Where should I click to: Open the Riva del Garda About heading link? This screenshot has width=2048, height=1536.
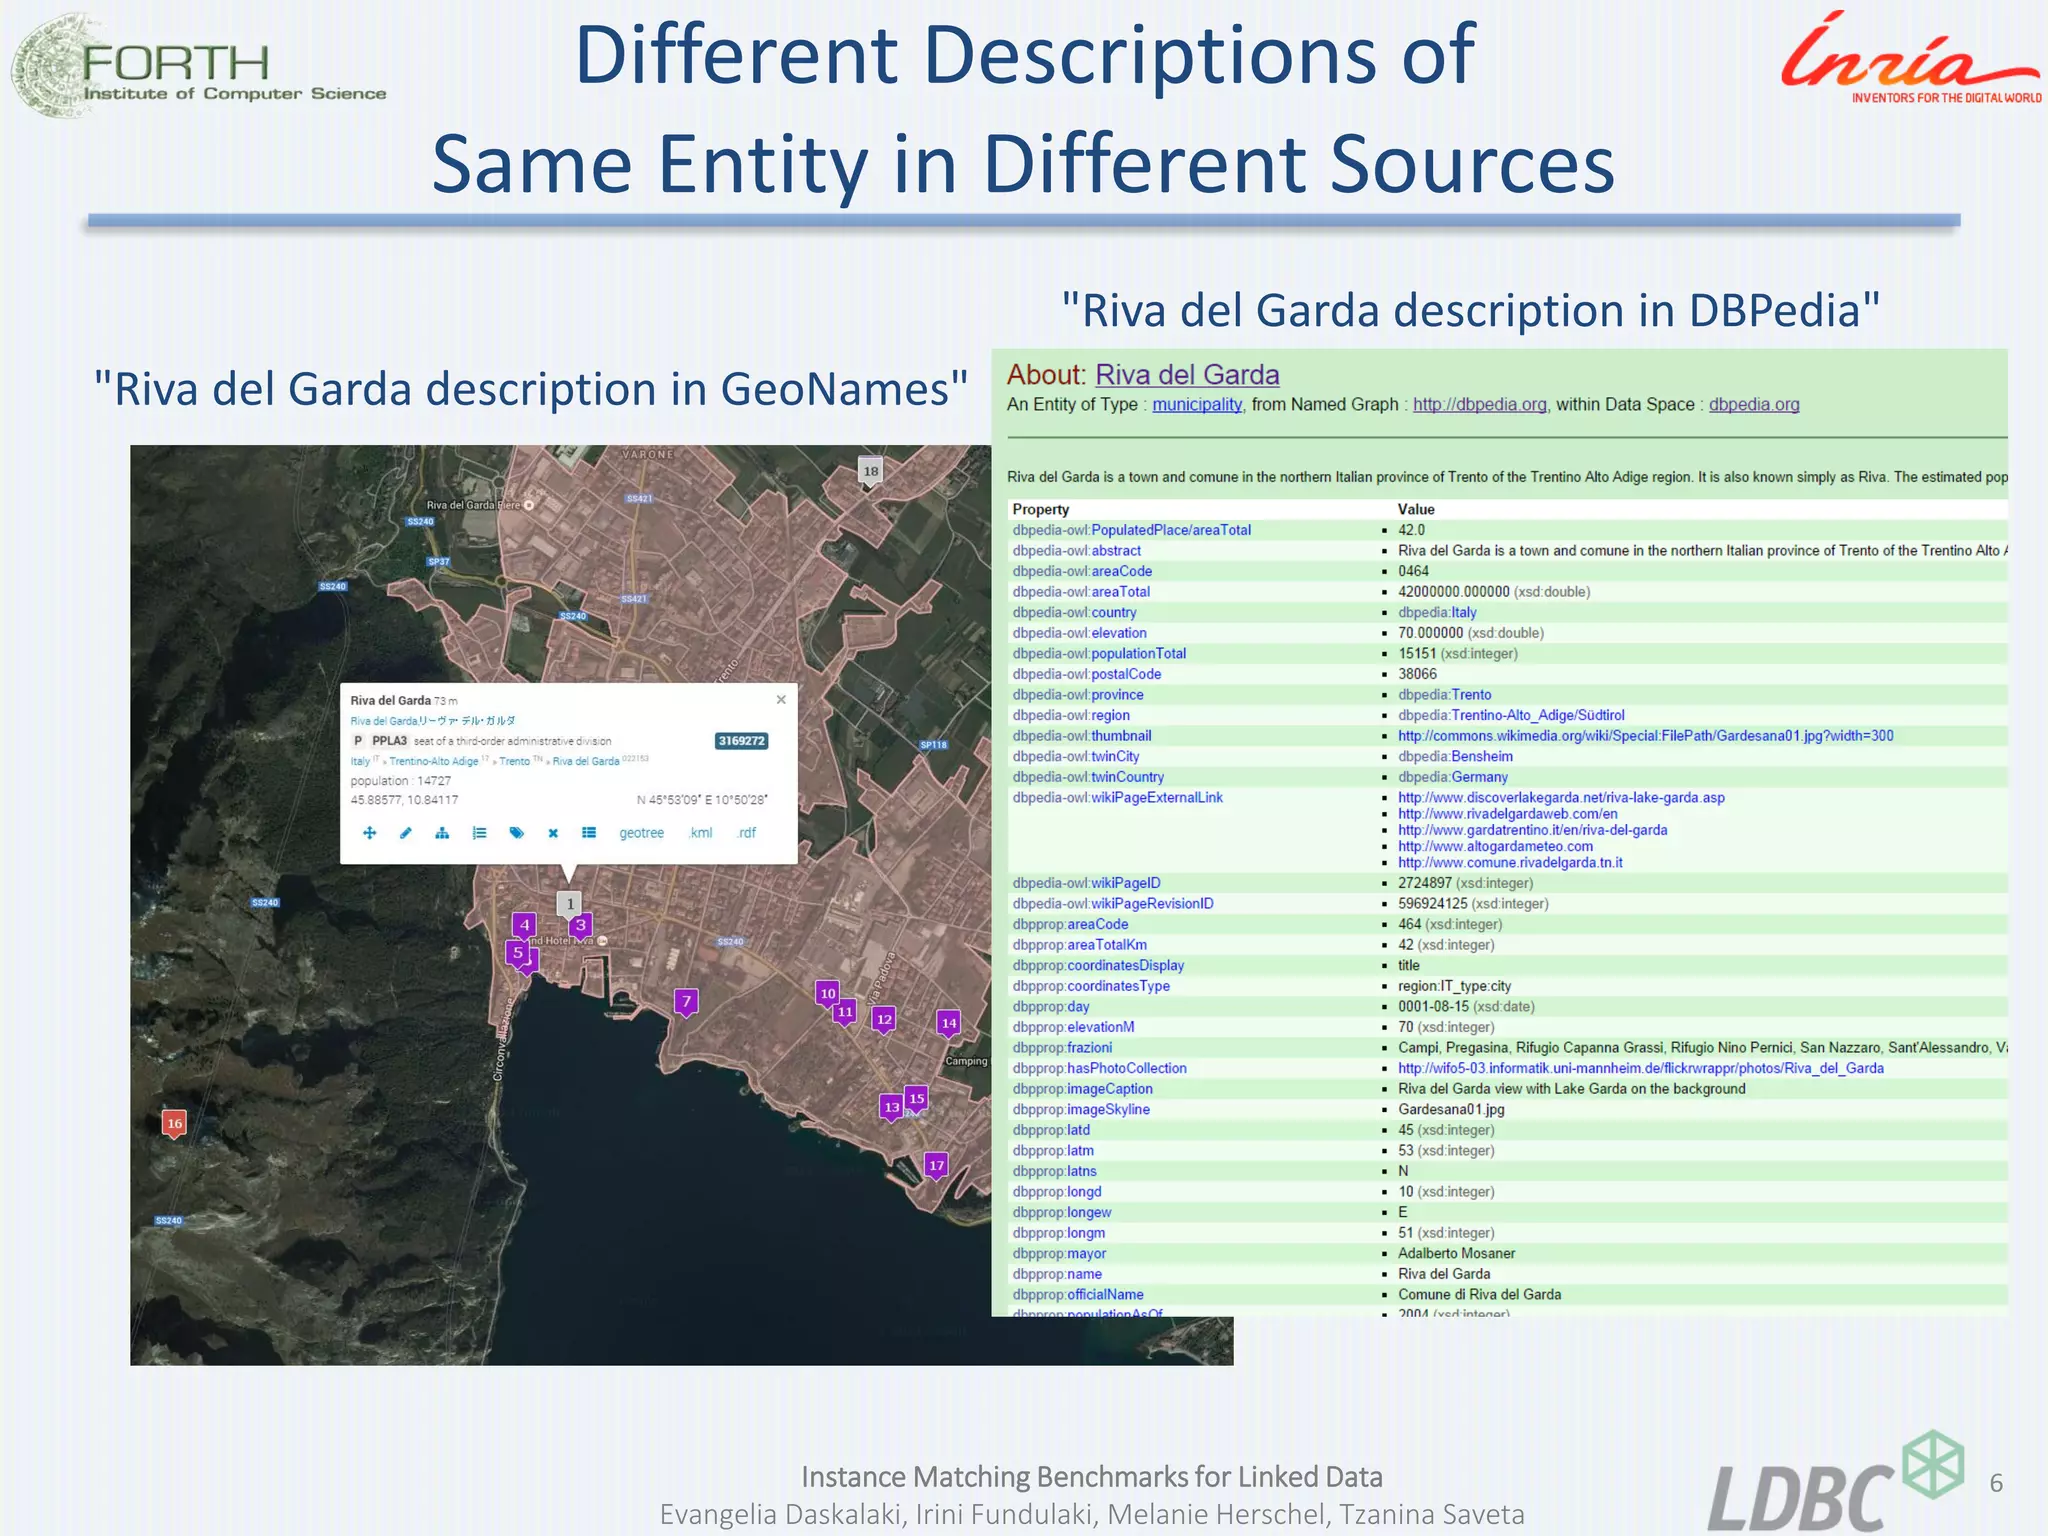[1187, 375]
